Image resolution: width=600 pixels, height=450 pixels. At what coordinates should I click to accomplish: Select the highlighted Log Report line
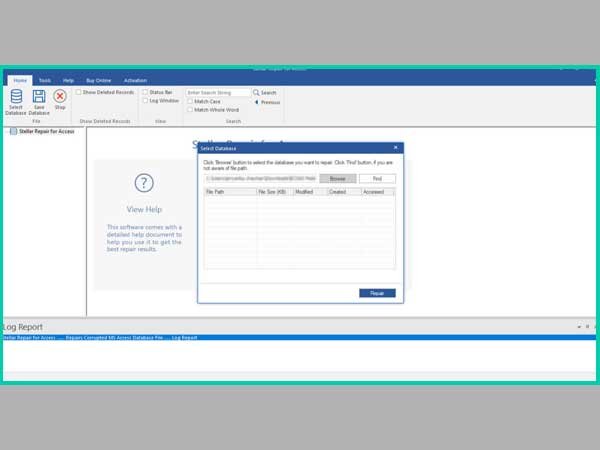coord(300,338)
